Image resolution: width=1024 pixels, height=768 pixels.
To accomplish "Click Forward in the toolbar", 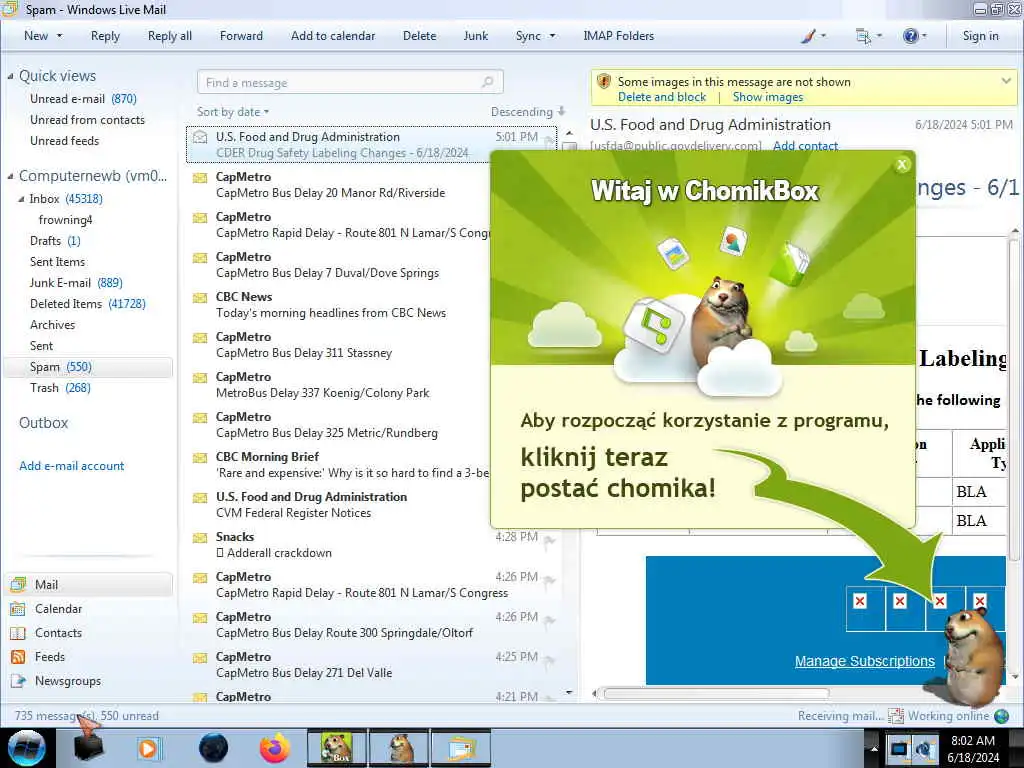I will [241, 36].
